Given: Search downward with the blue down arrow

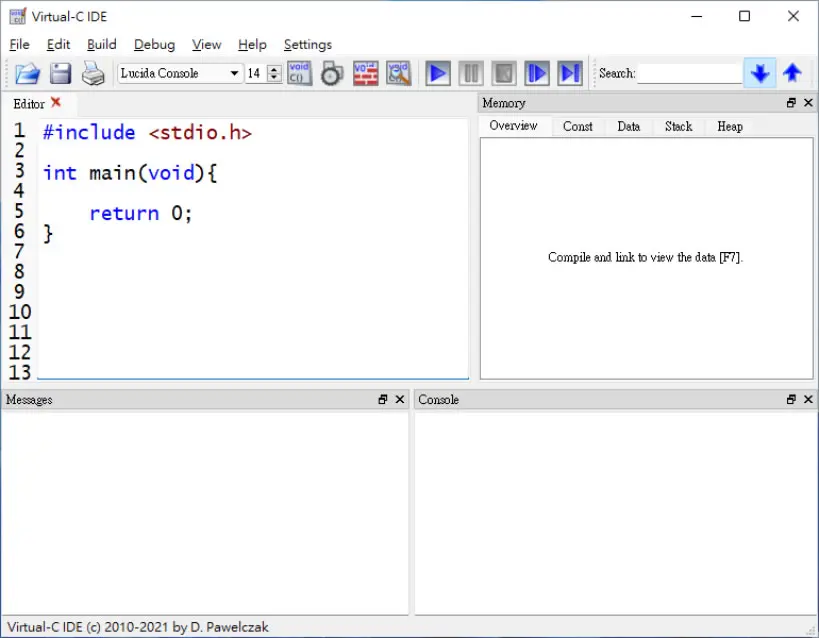Looking at the screenshot, I should pos(760,73).
